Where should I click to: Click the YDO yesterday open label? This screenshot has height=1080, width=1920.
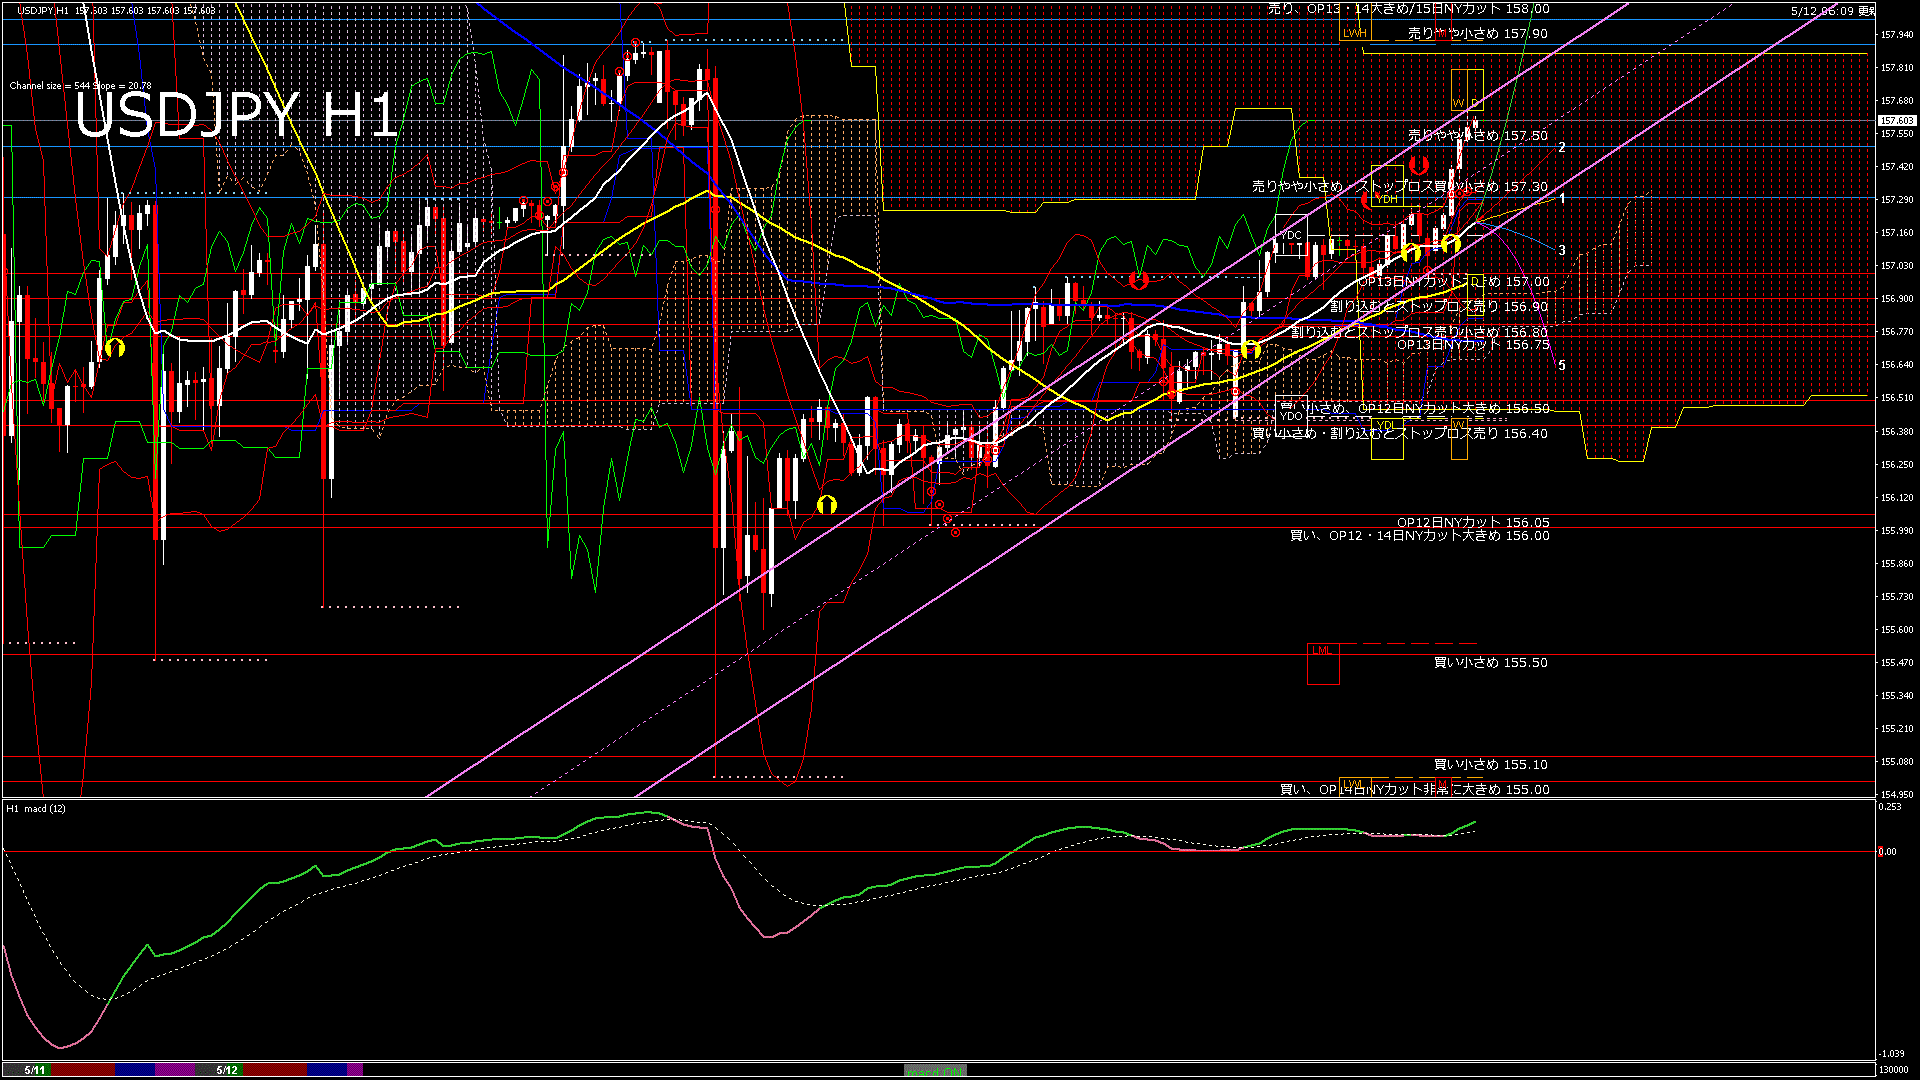[x=1291, y=416]
